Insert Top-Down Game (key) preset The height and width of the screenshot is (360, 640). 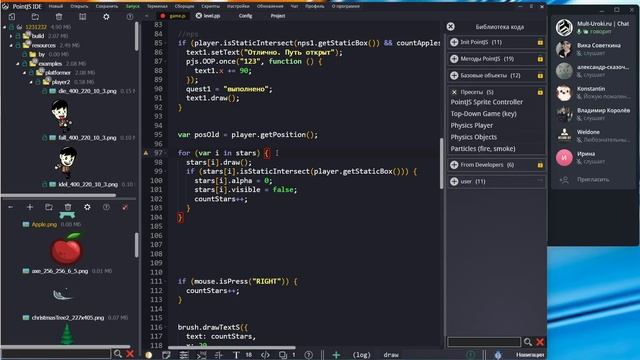[x=483, y=114]
